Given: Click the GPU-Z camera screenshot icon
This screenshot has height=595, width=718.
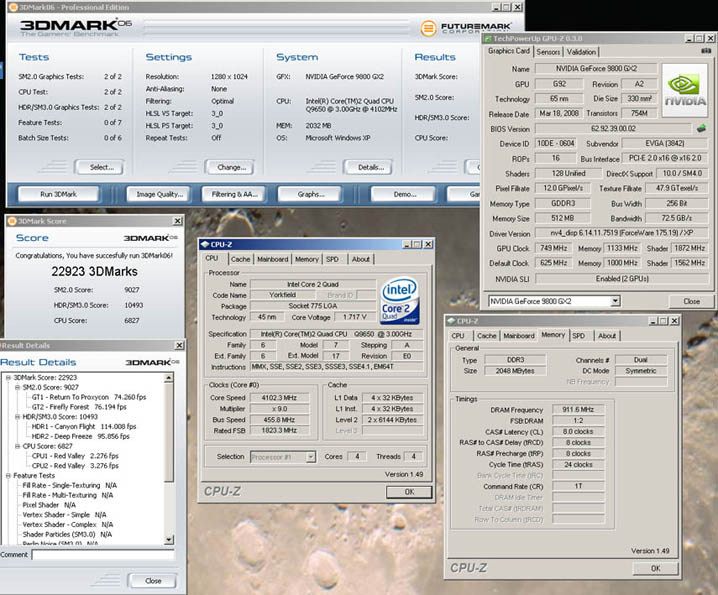Looking at the screenshot, I should (706, 51).
